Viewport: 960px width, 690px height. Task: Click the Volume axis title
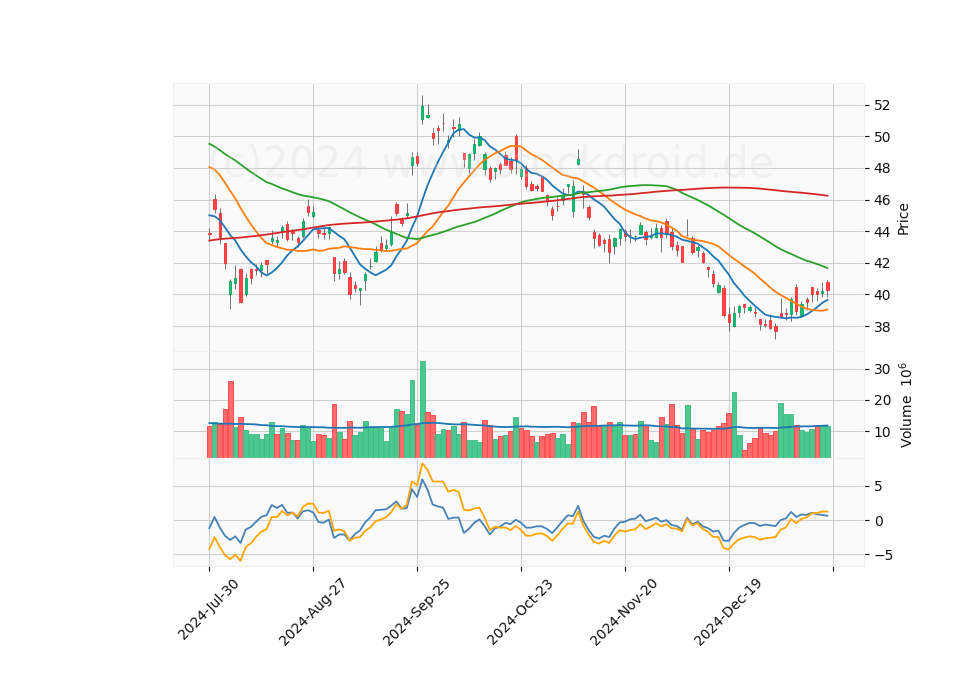[x=905, y=405]
